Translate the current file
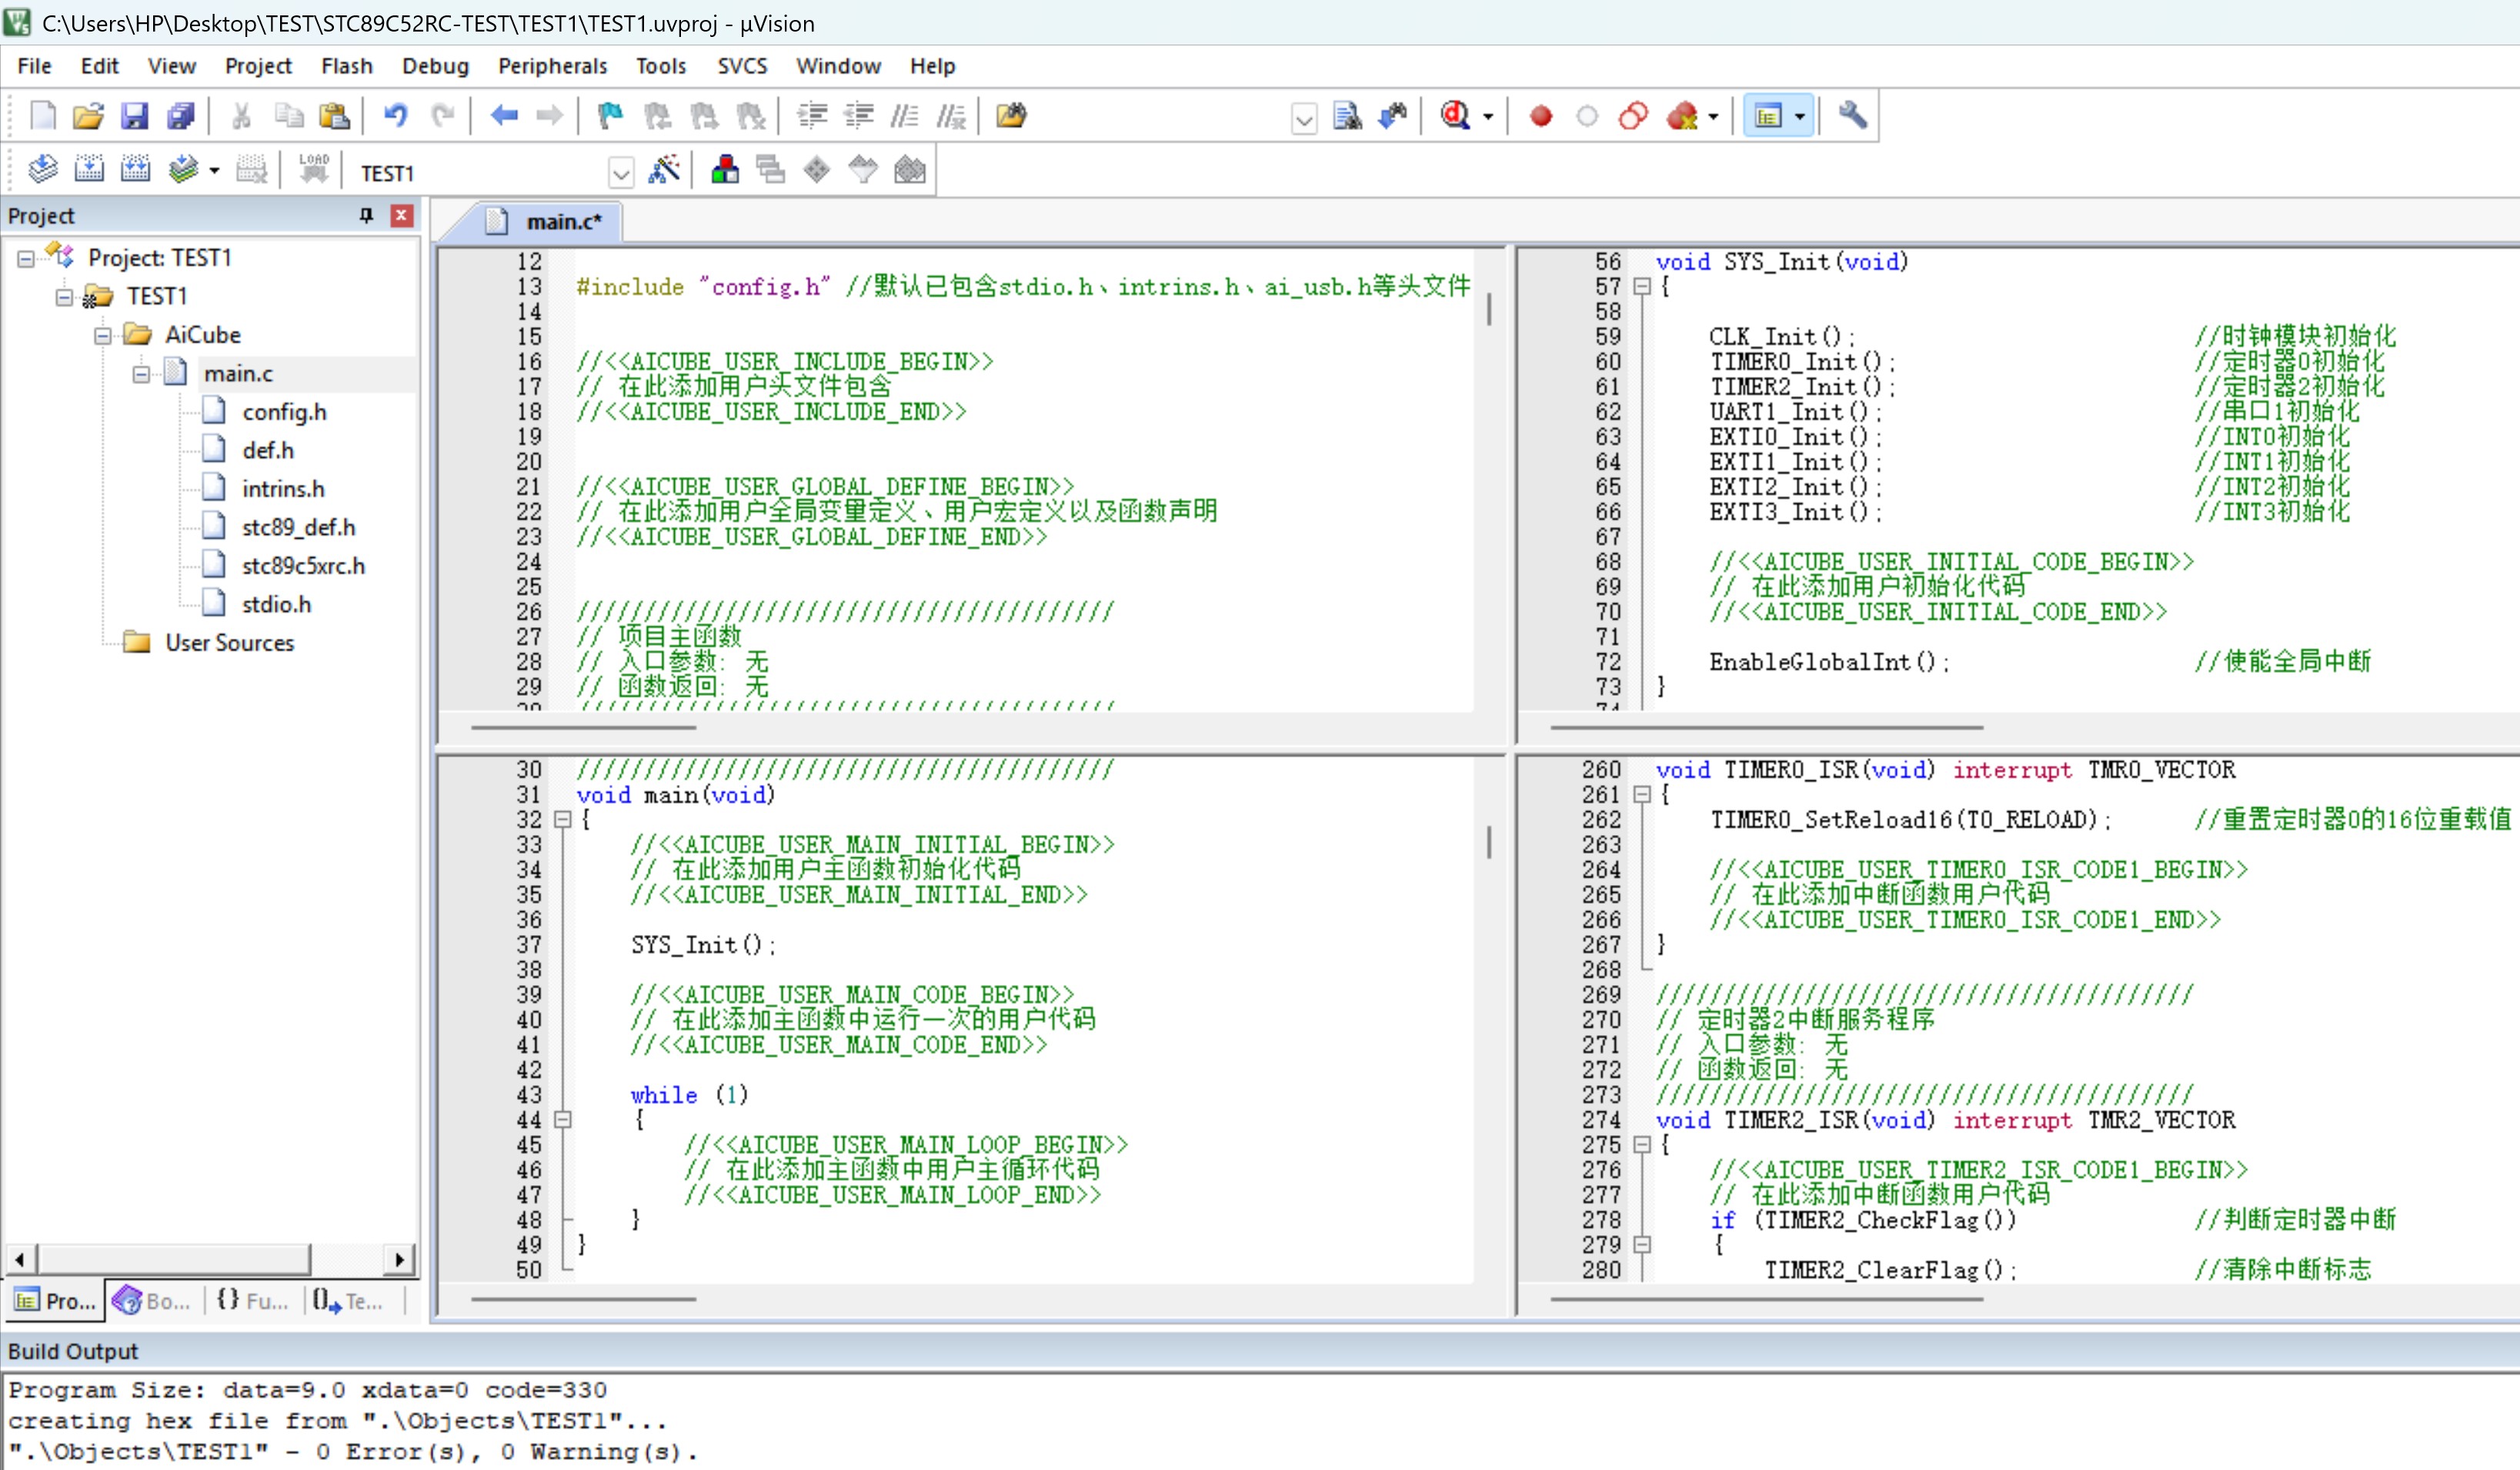This screenshot has width=2520, height=1470. [43, 170]
